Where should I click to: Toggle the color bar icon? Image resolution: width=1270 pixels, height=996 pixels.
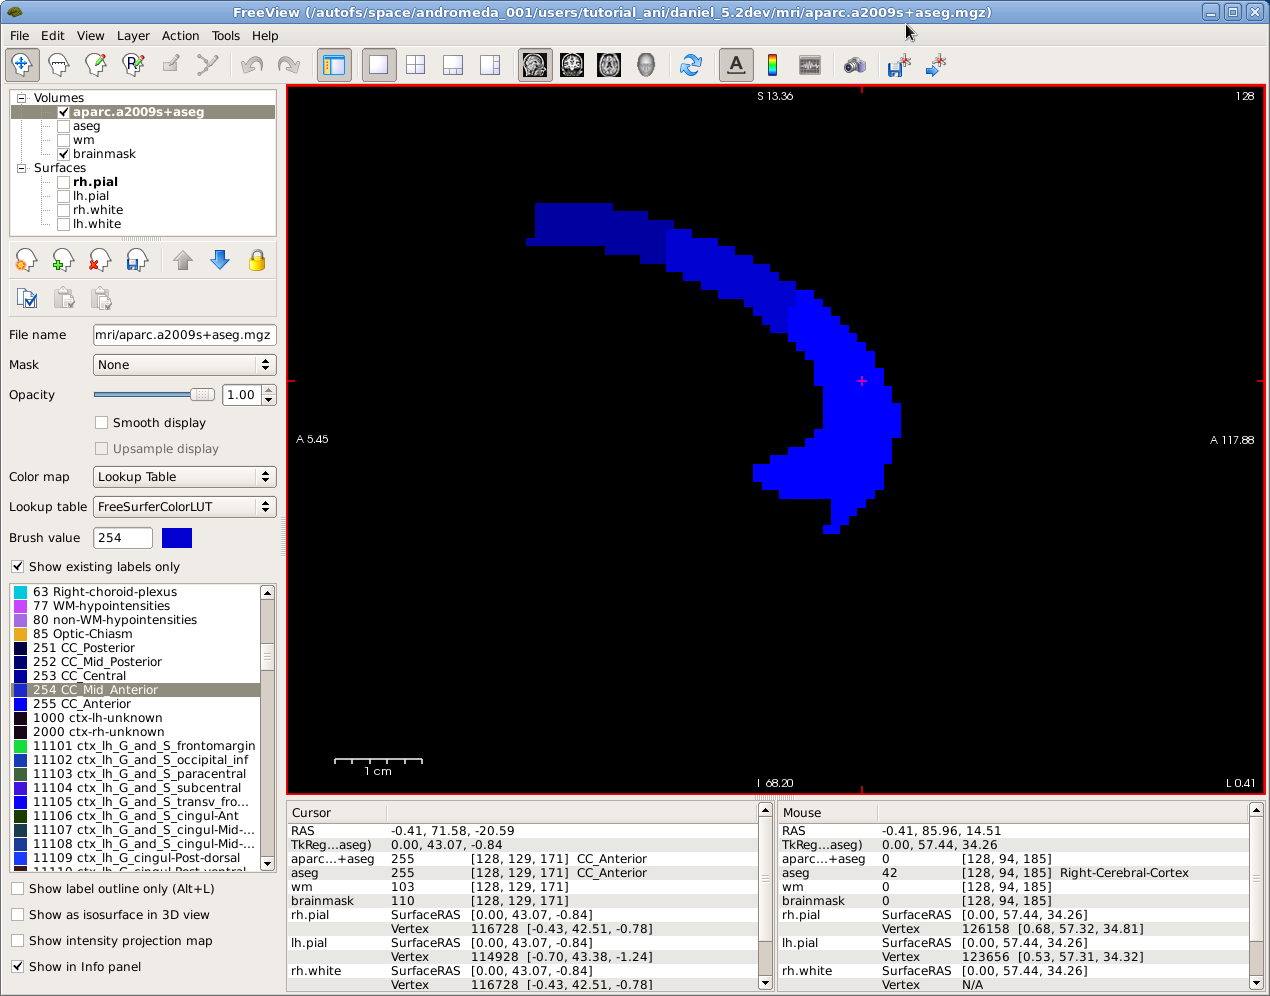772,65
